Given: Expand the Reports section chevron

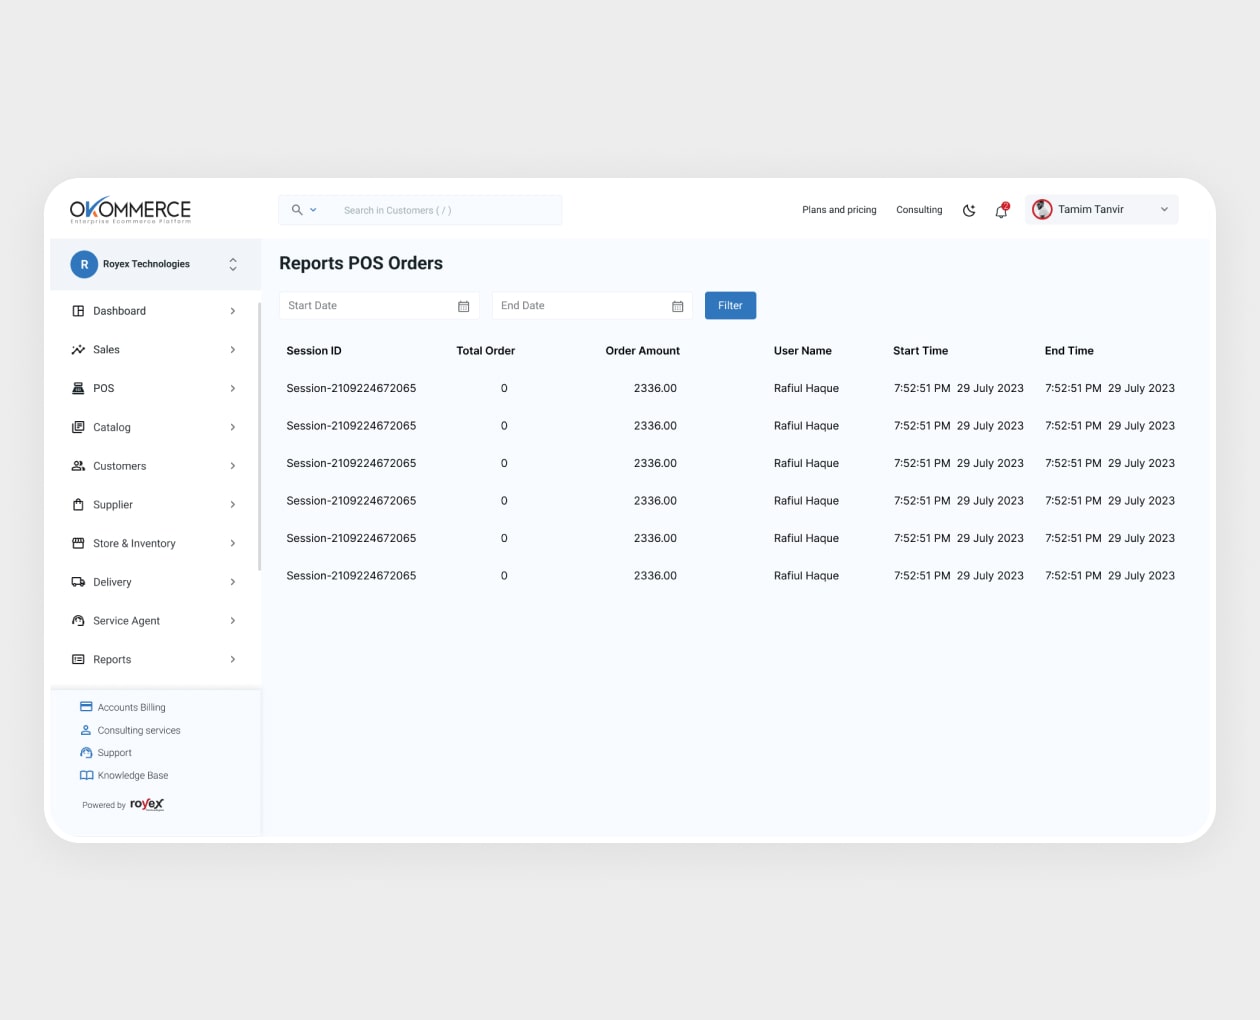Looking at the screenshot, I should pyautogui.click(x=232, y=660).
